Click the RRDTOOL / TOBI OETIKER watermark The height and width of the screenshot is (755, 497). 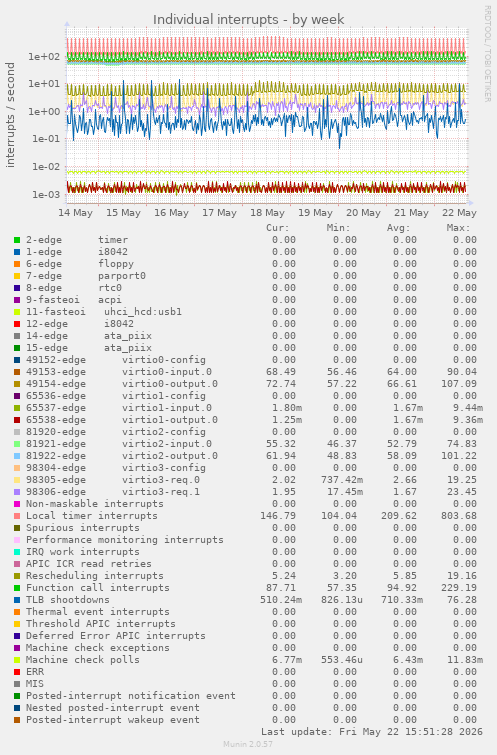(x=487, y=53)
